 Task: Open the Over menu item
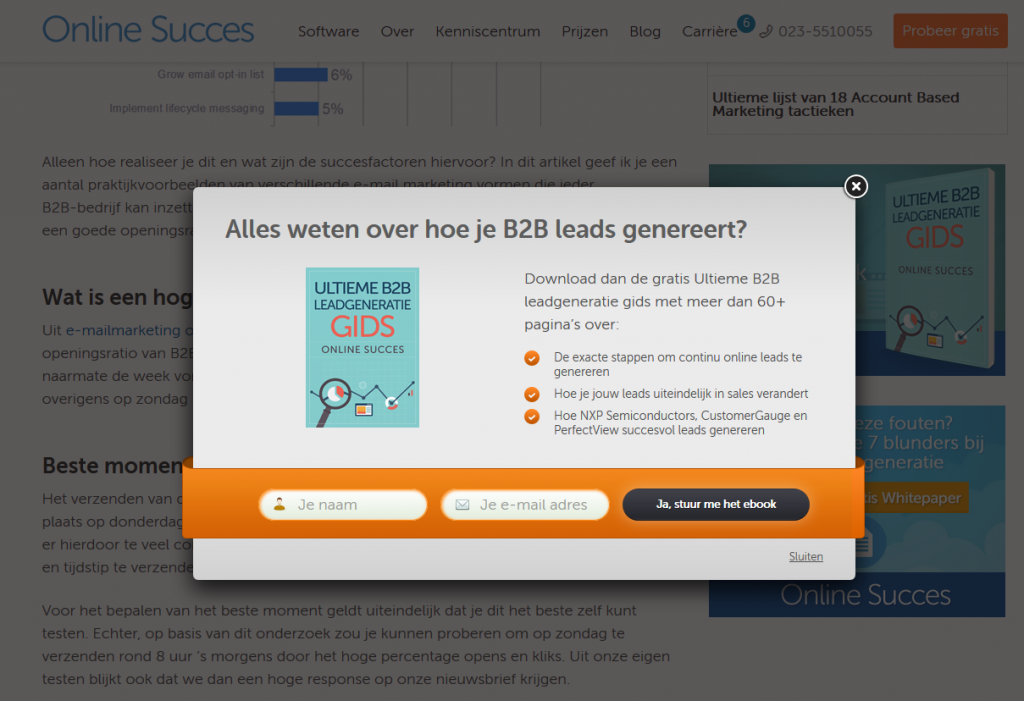397,31
